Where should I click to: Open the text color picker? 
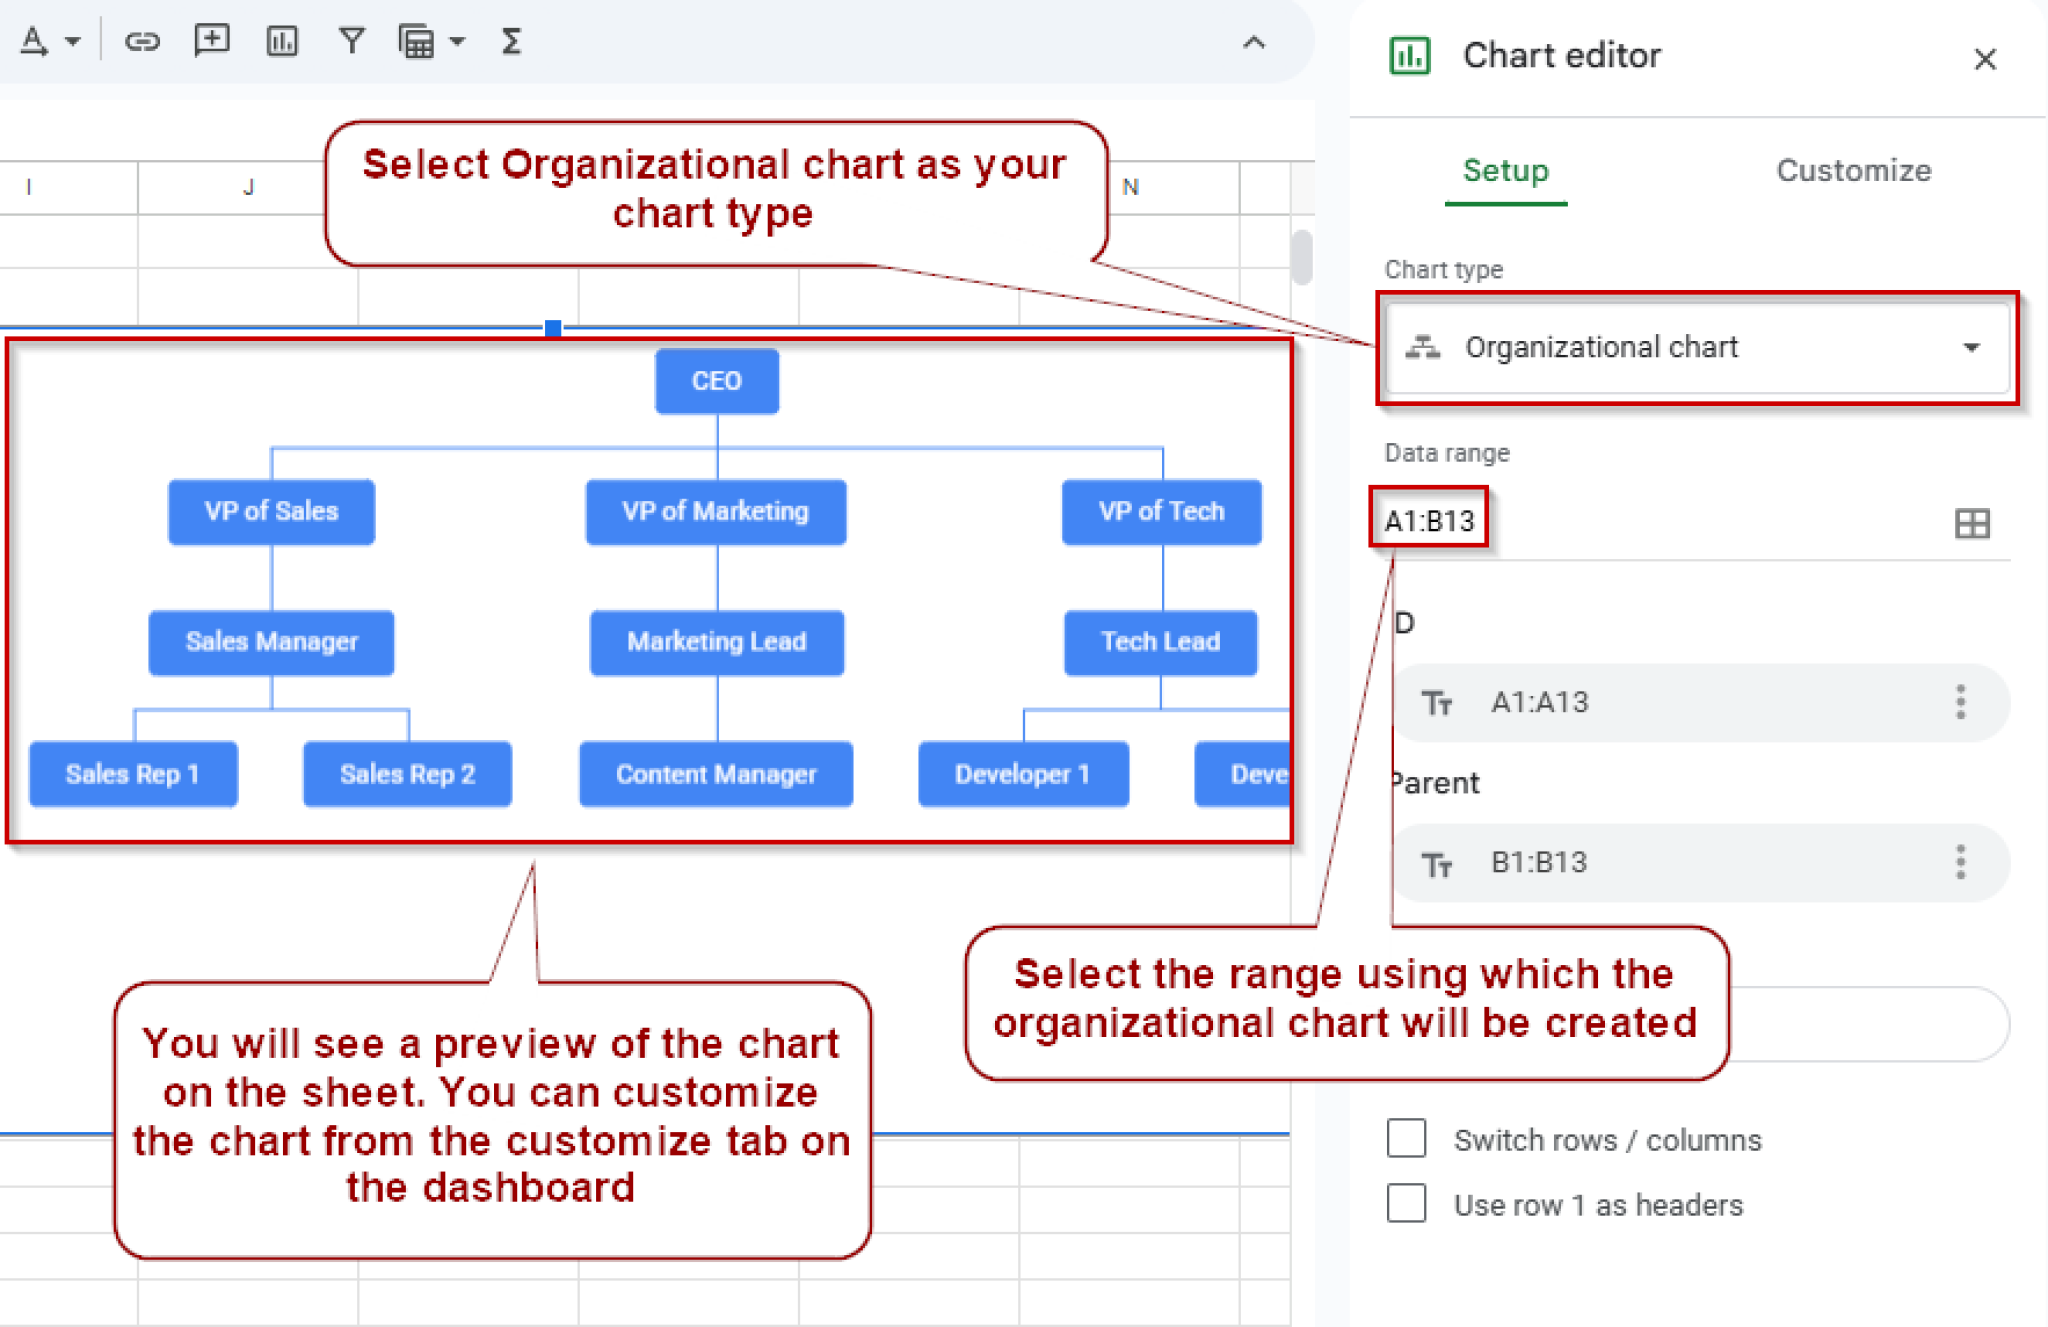coord(35,40)
